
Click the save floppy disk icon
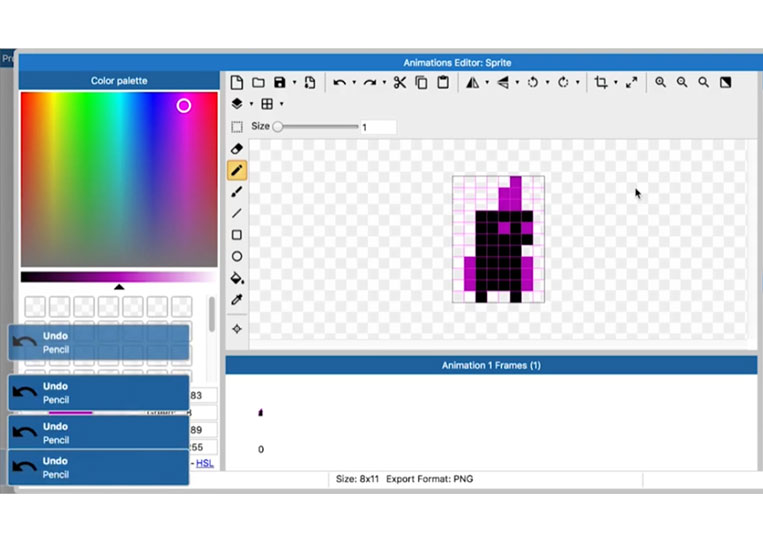click(x=280, y=83)
